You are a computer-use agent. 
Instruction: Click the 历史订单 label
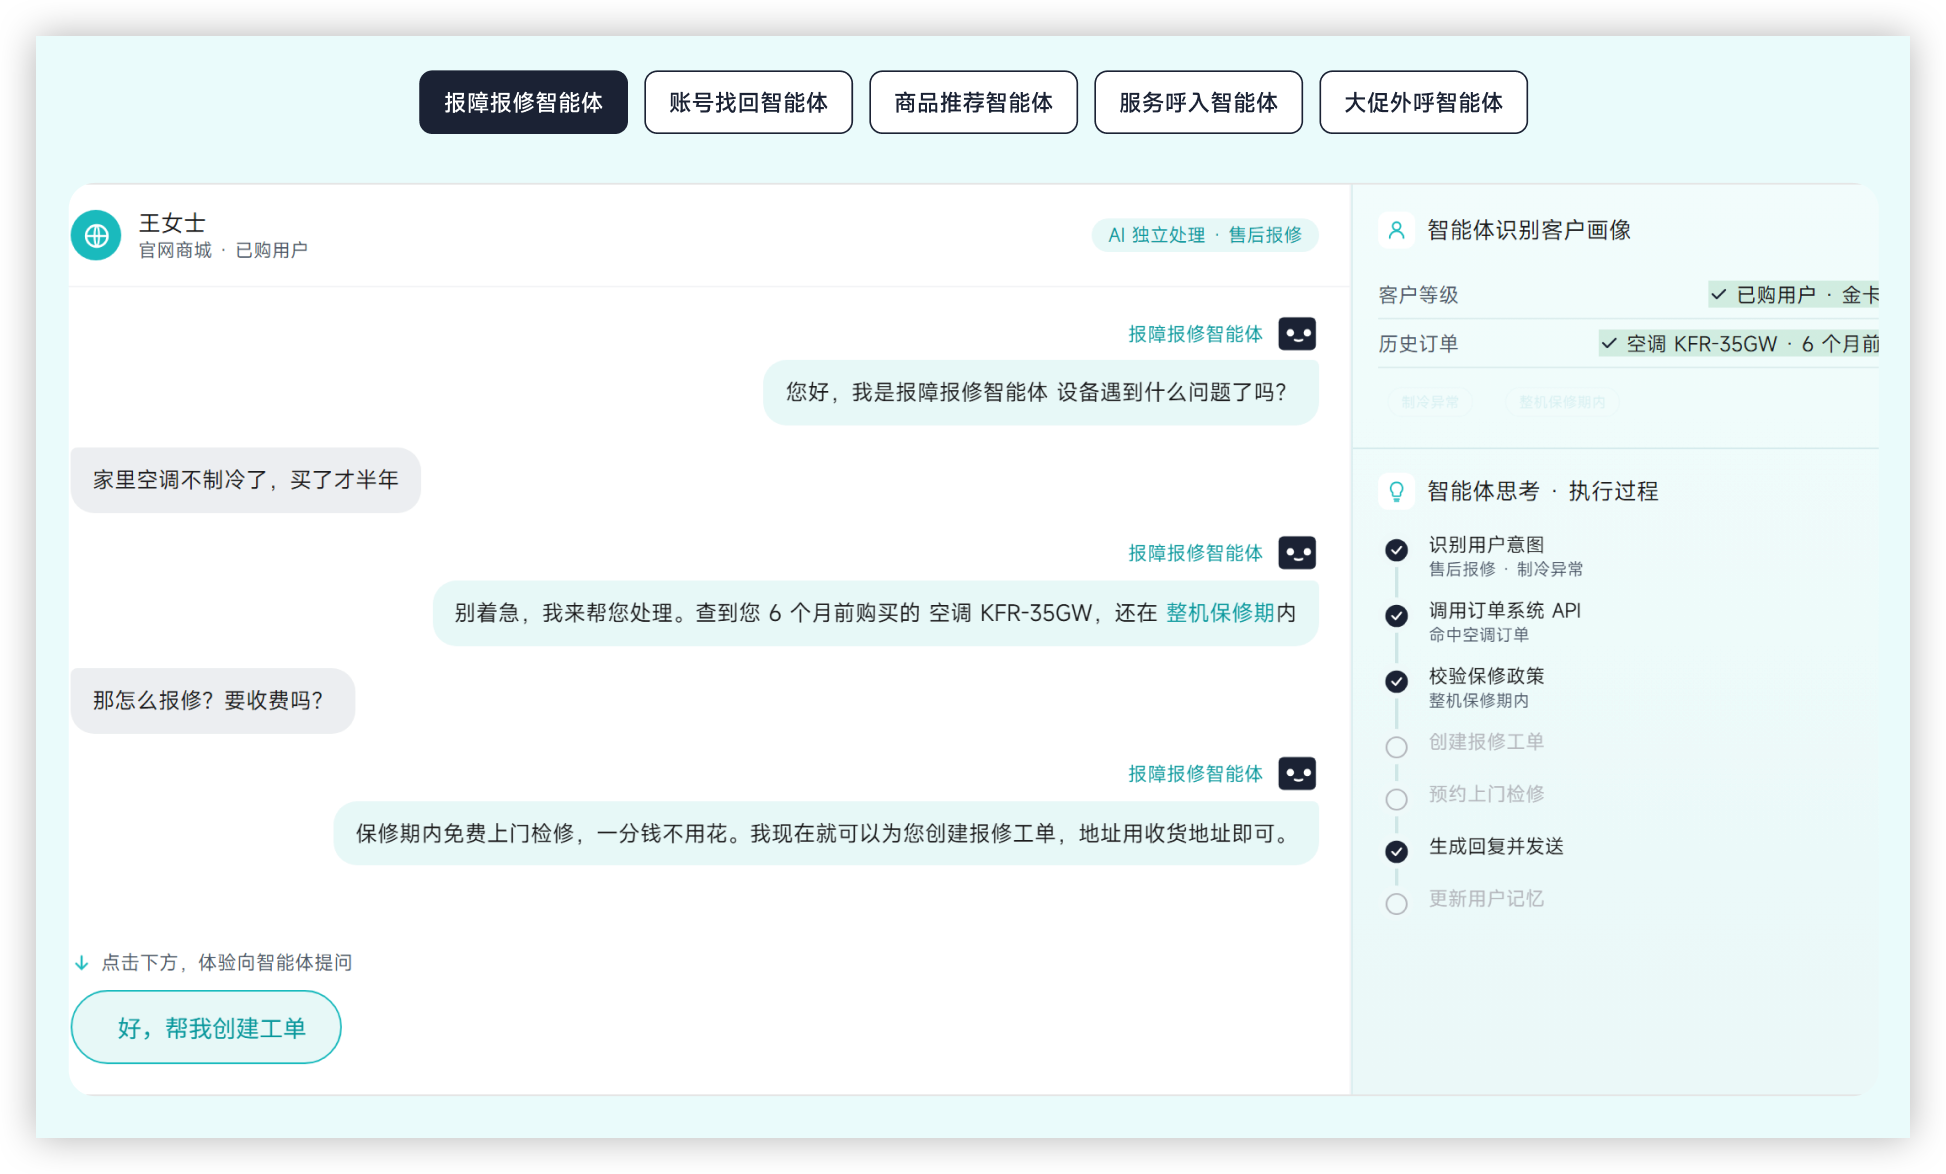(x=1418, y=344)
